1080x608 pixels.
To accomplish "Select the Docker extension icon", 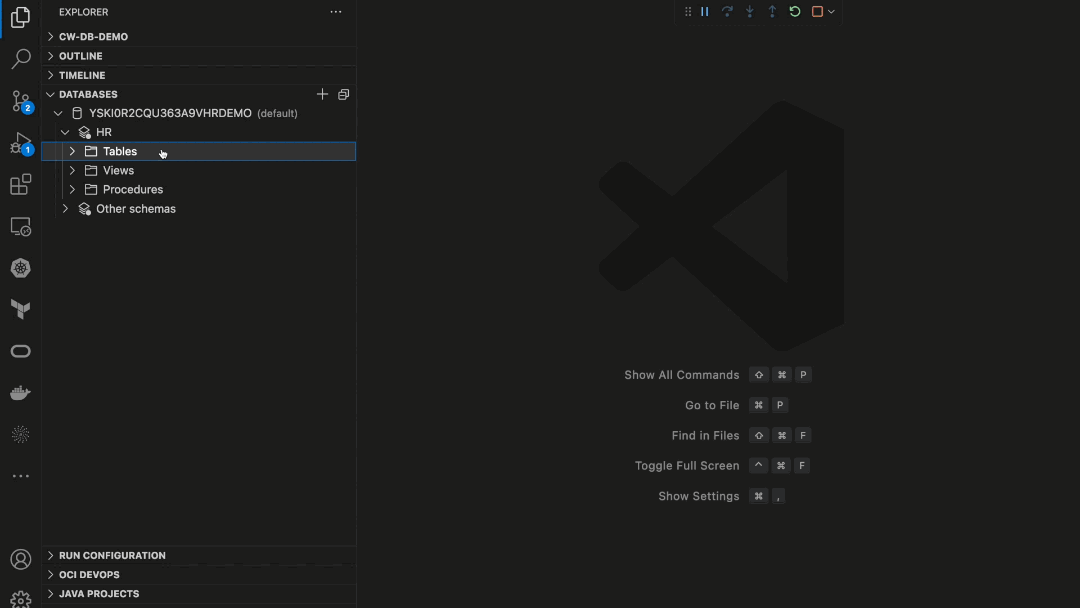I will click(x=20, y=392).
